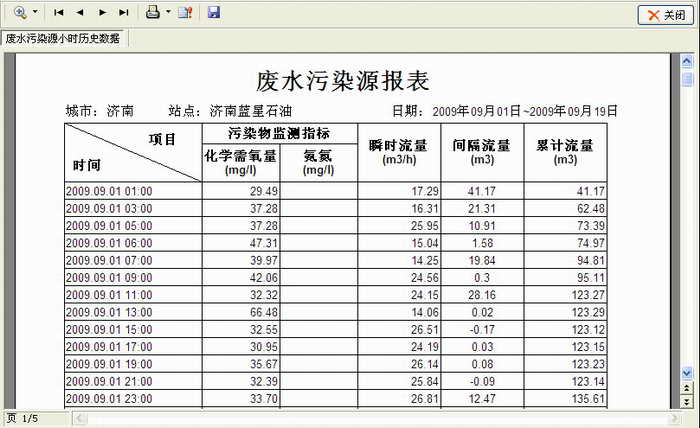Click the interval flow value 21.31
The width and height of the screenshot is (700, 428).
tap(482, 209)
